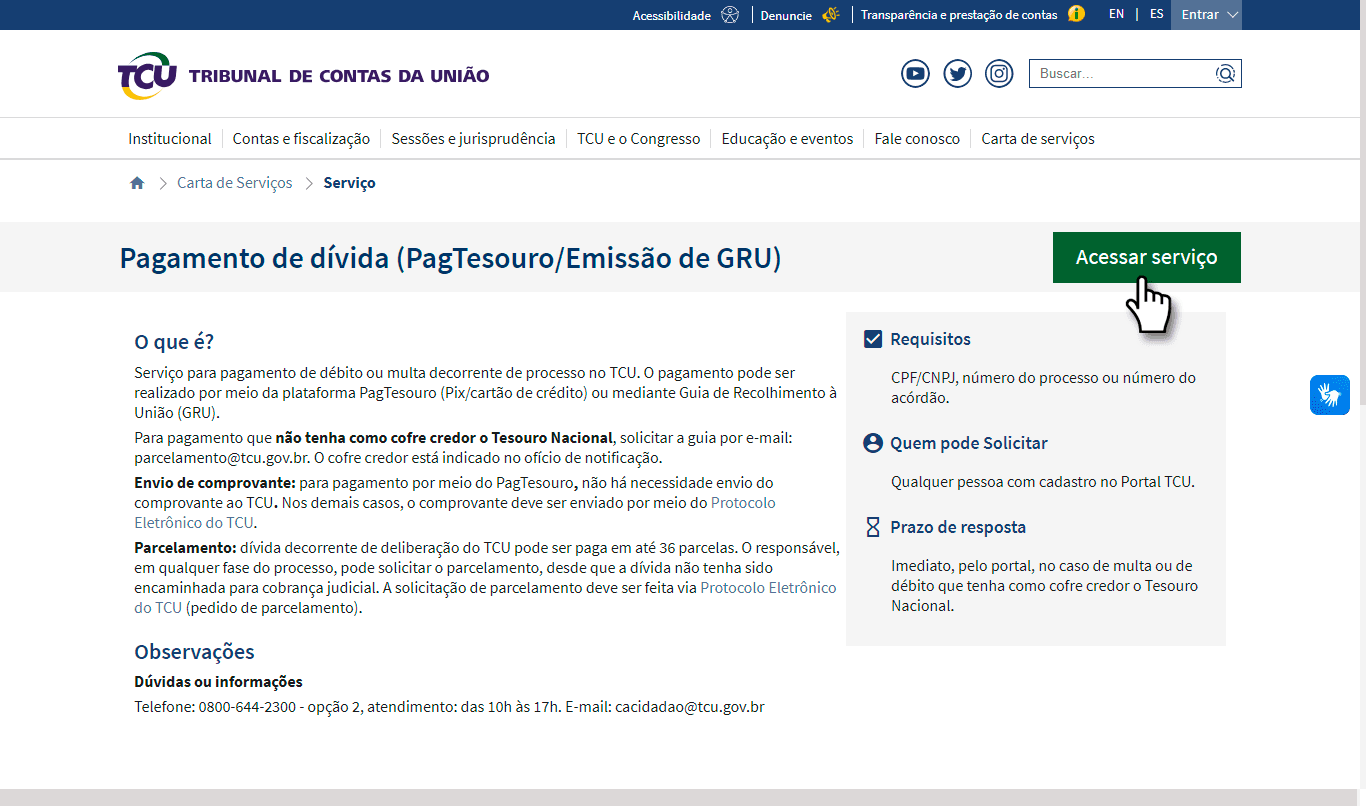Open the Contas e fiscalização menu

click(x=301, y=139)
